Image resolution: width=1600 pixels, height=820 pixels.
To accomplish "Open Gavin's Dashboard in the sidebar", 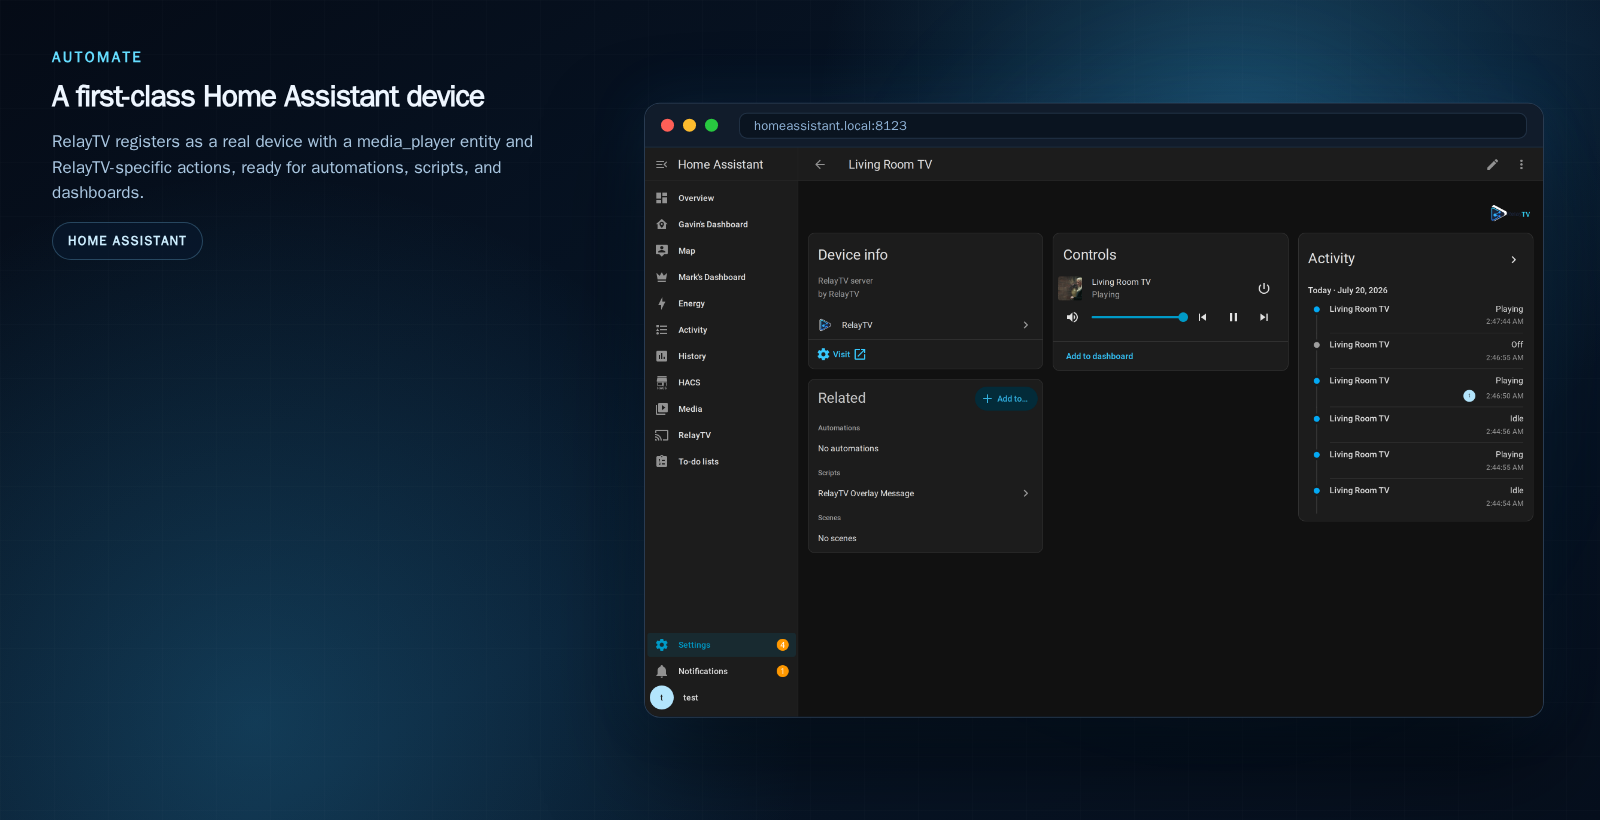I will 722,225.
